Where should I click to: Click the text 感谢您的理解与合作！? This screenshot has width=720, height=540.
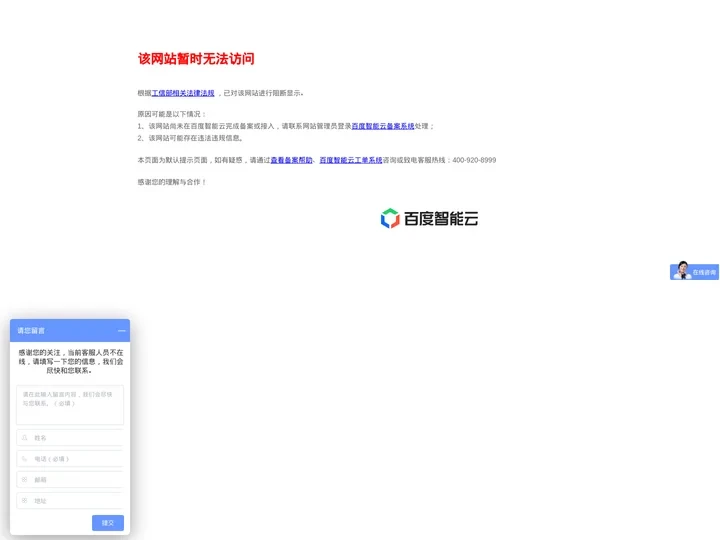click(x=172, y=182)
